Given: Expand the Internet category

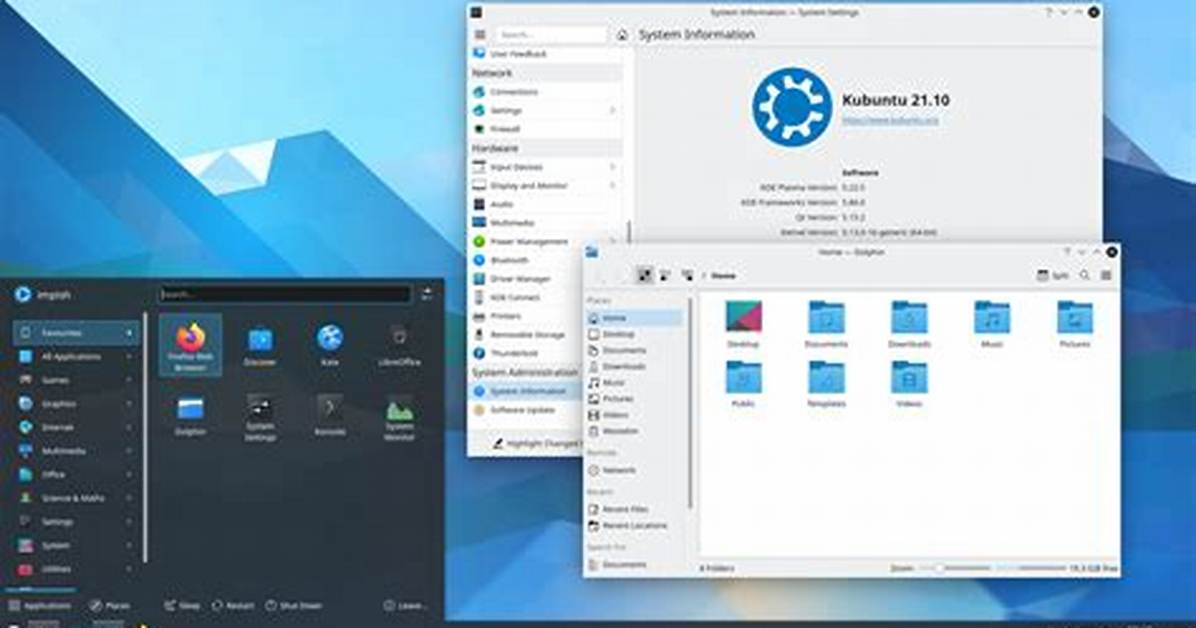Looking at the screenshot, I should (76, 427).
